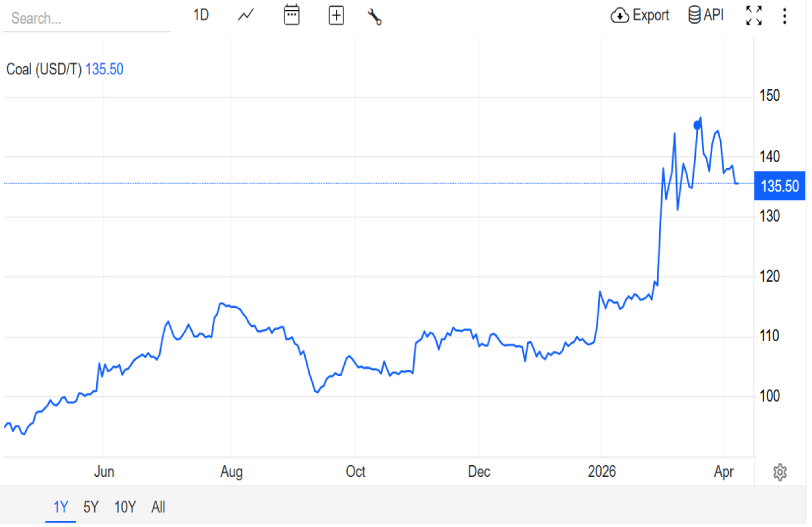Open the calendar date range picker

click(x=292, y=16)
